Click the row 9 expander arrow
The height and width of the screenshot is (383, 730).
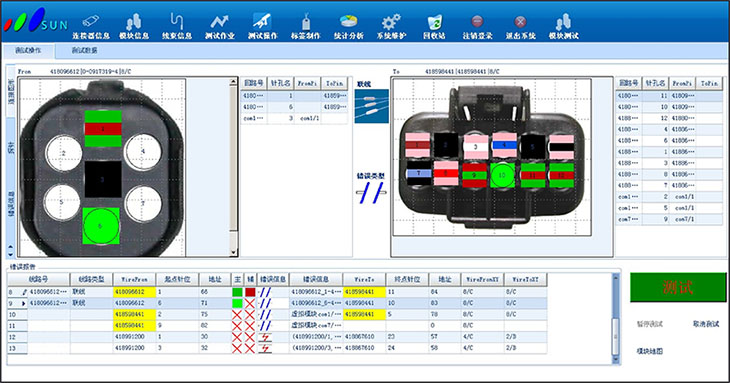24,303
